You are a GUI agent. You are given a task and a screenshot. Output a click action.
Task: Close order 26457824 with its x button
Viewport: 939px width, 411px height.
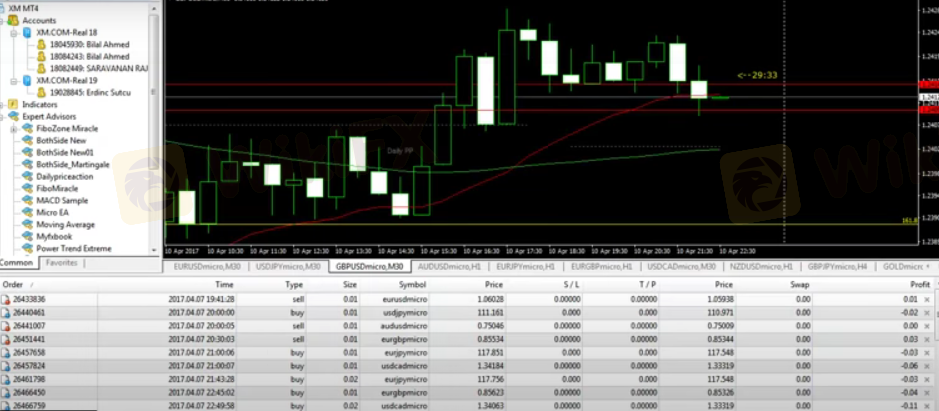click(x=927, y=365)
